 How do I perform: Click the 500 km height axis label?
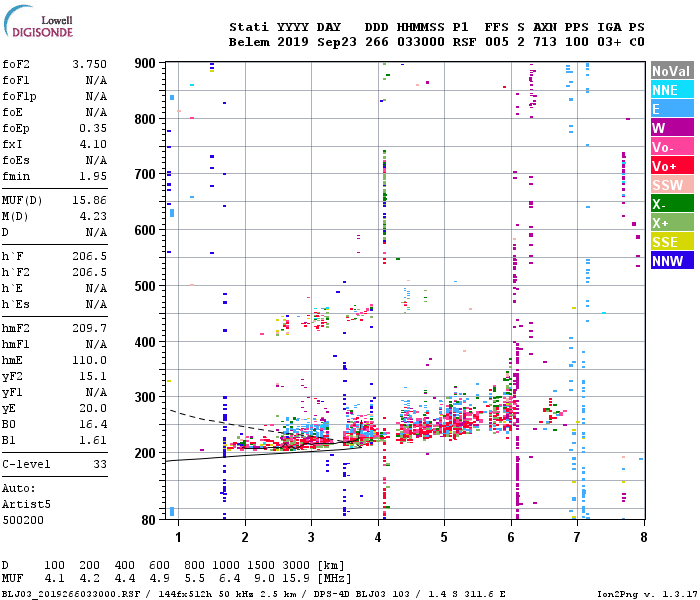click(145, 286)
